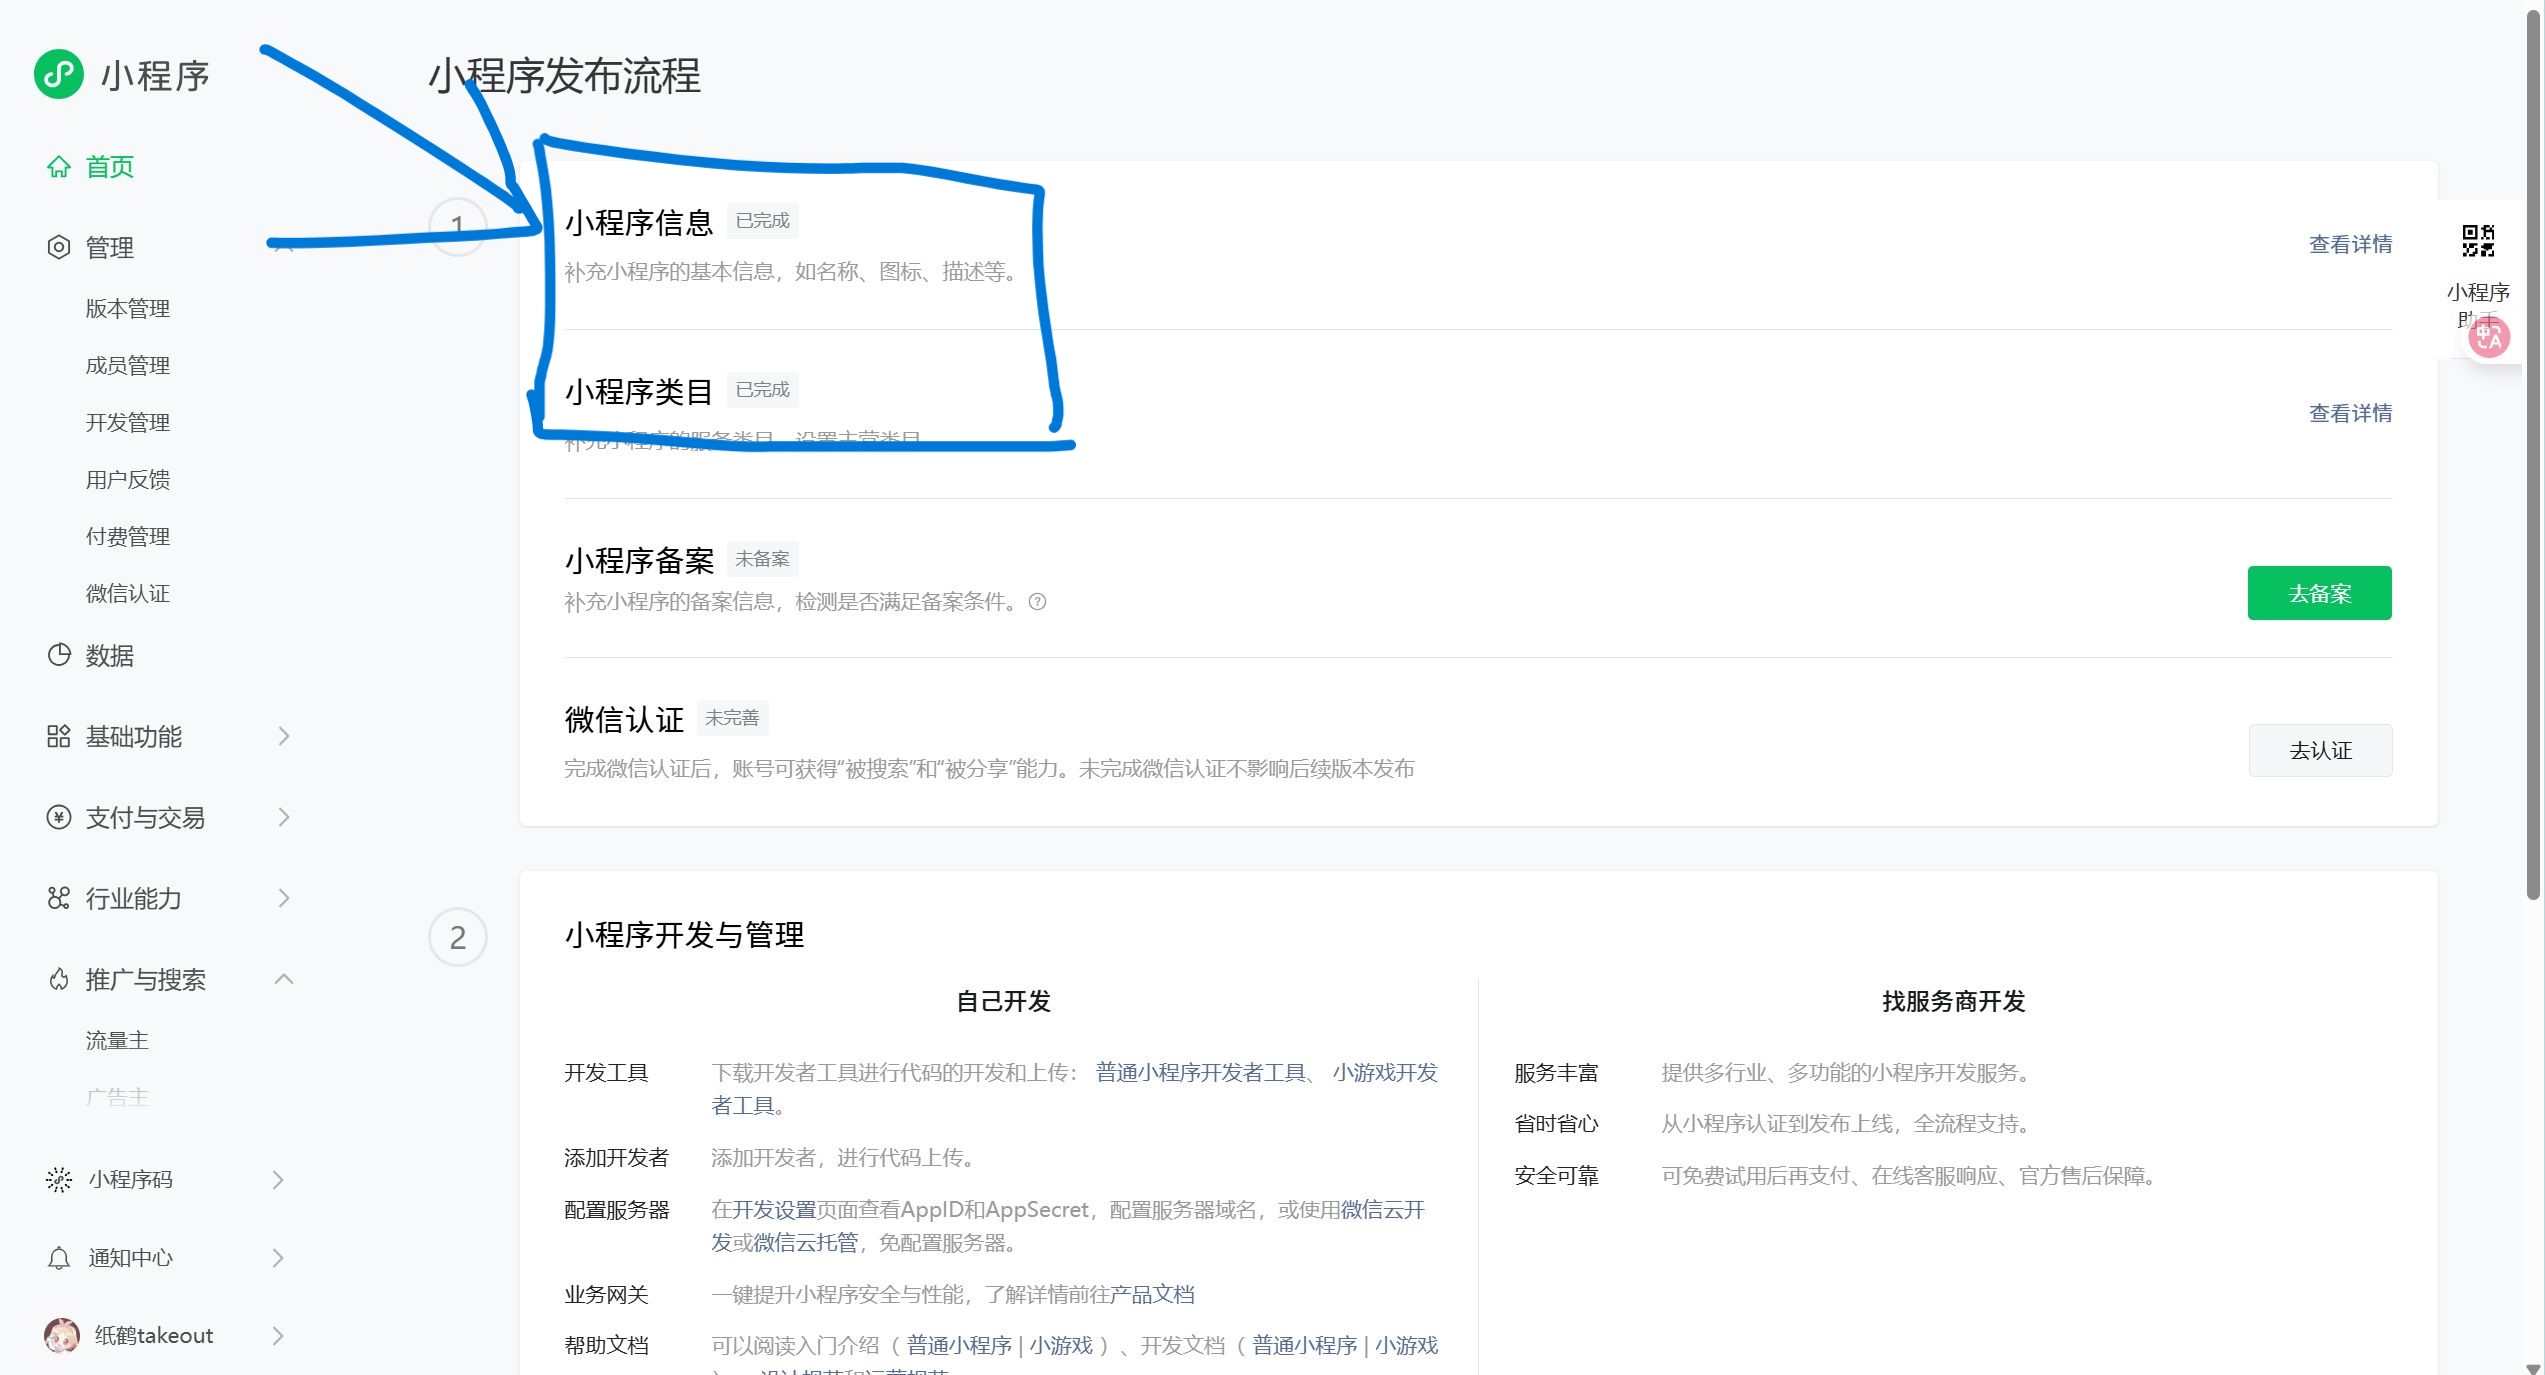The height and width of the screenshot is (1375, 2545).
Task: Go to 首页 in sidebar
Action: tap(110, 167)
